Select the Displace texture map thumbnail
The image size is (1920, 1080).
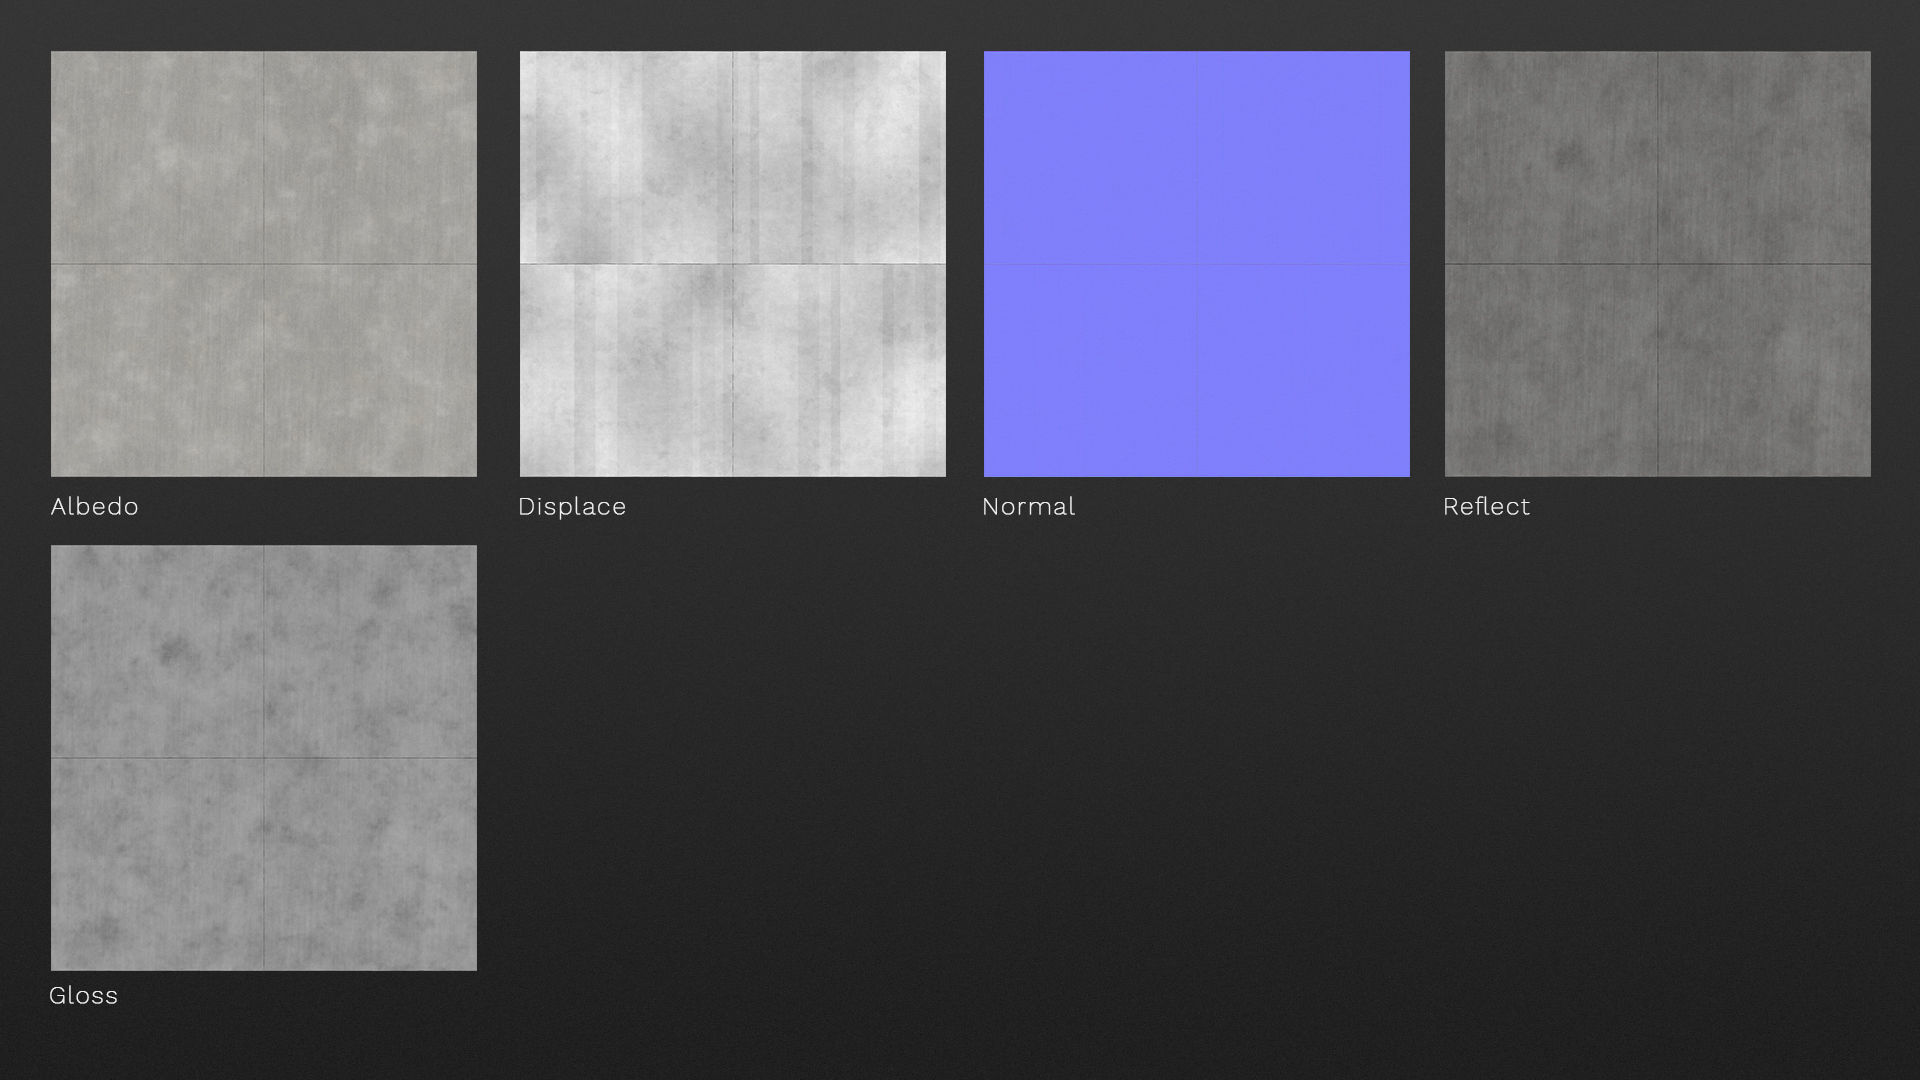click(733, 264)
